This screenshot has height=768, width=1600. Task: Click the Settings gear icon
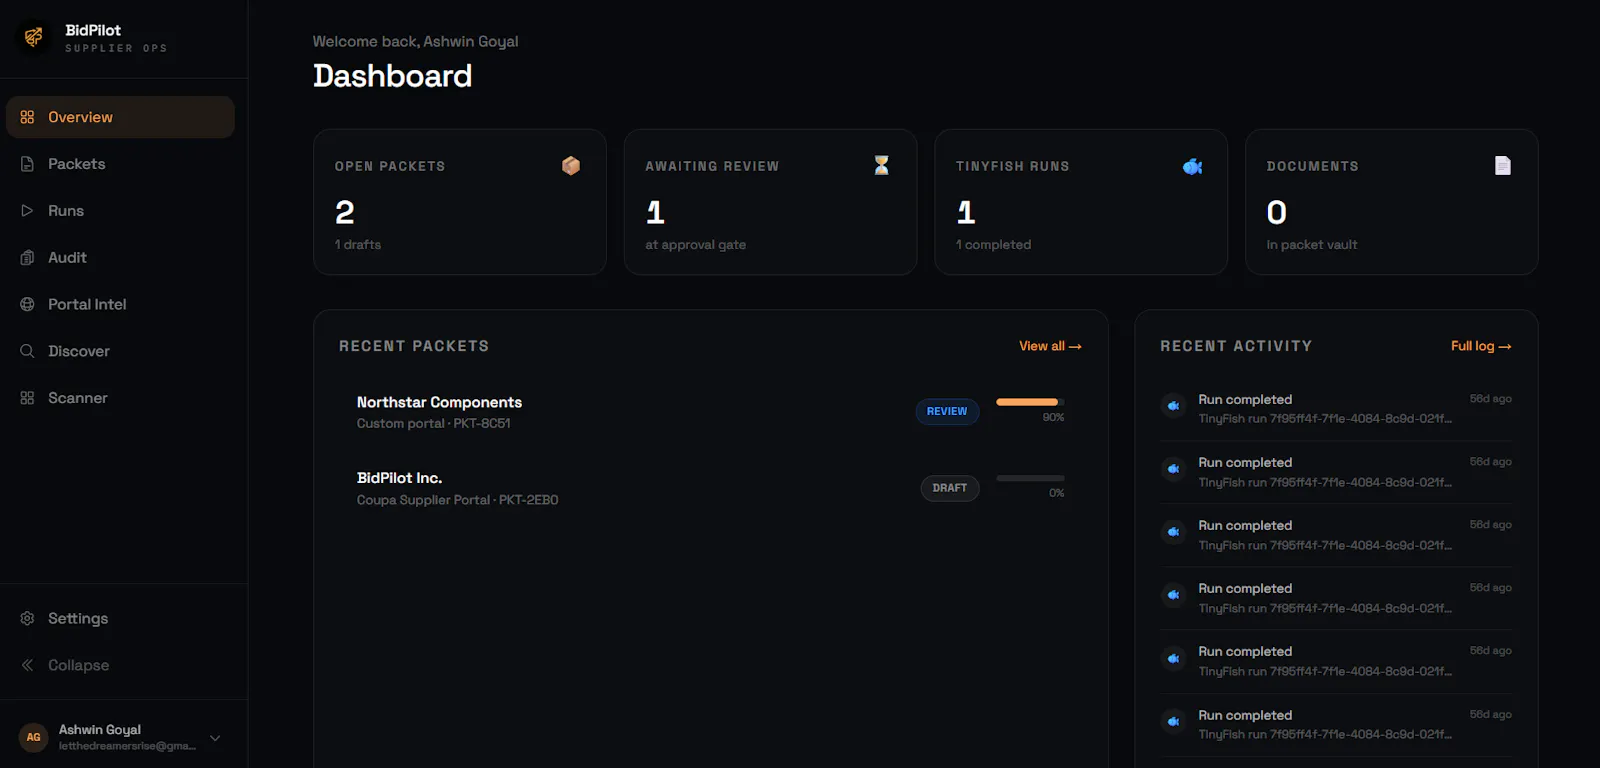[27, 618]
